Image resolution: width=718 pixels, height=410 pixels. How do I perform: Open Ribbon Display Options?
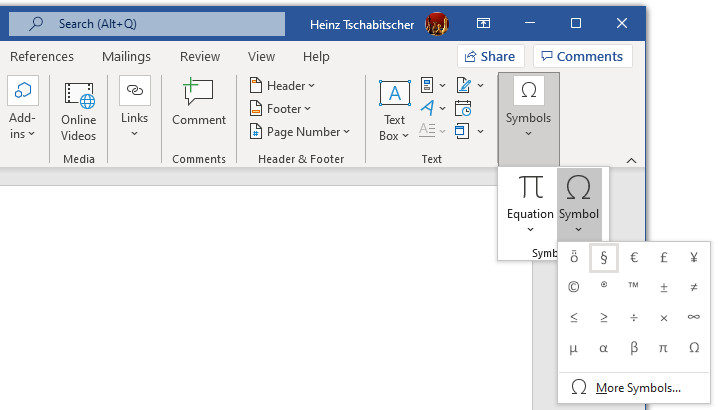point(483,23)
